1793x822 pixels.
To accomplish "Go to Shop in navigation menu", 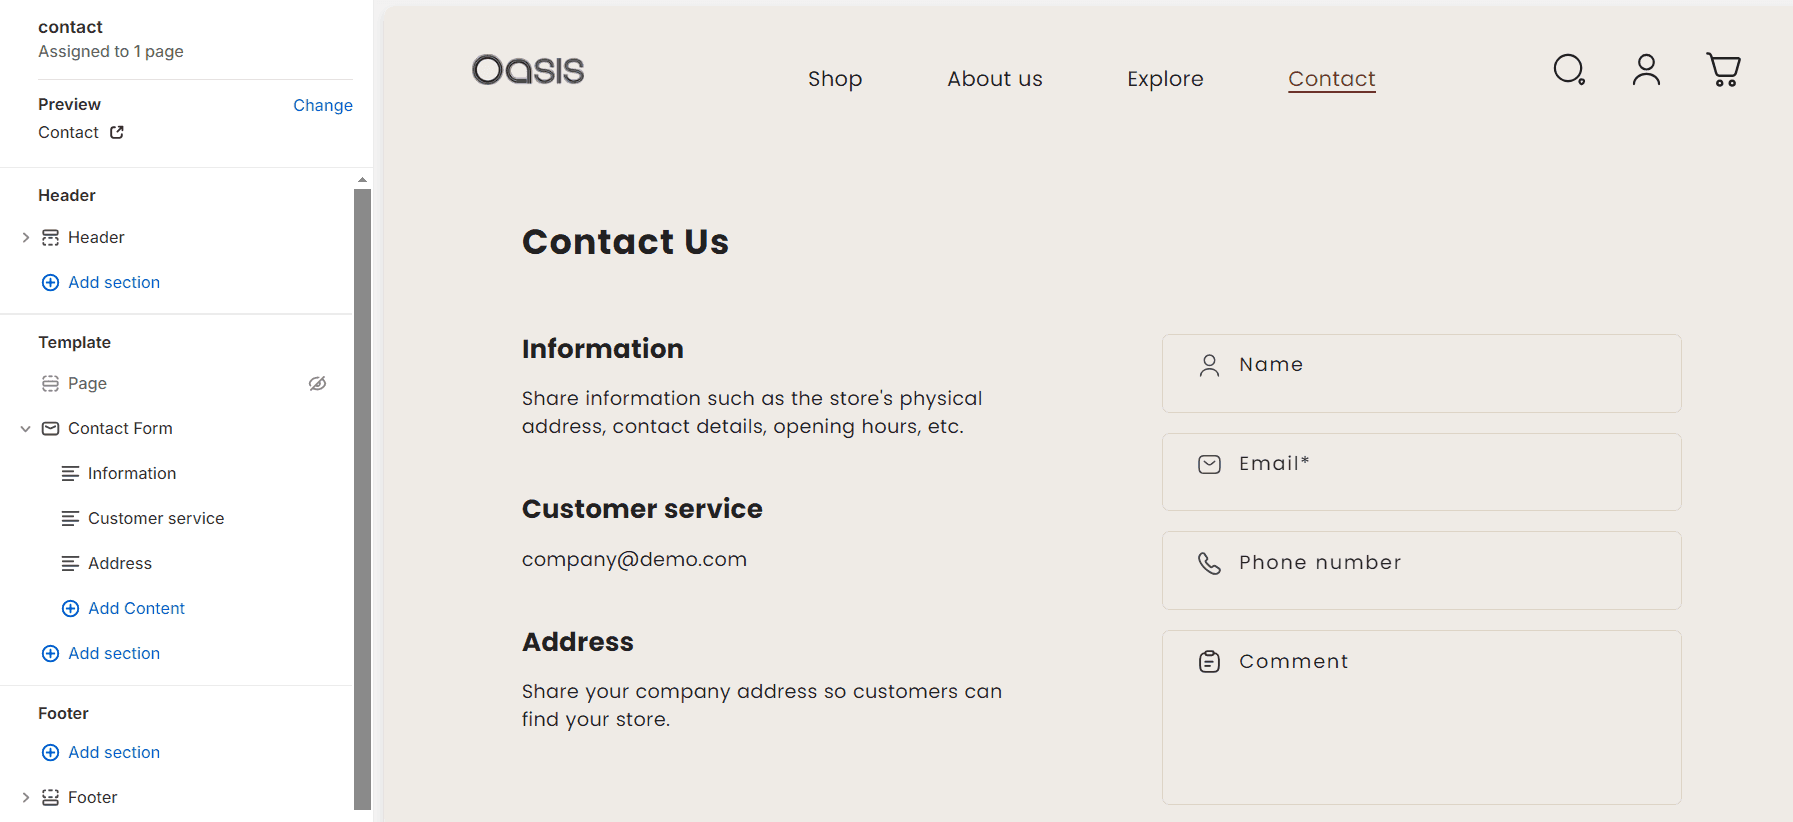I will pyautogui.click(x=835, y=79).
